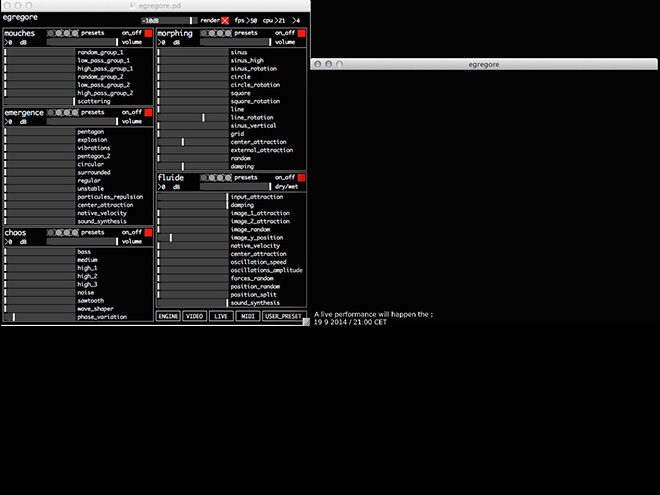
Task: Click the scattering slider in mouches
Action: coord(40,101)
